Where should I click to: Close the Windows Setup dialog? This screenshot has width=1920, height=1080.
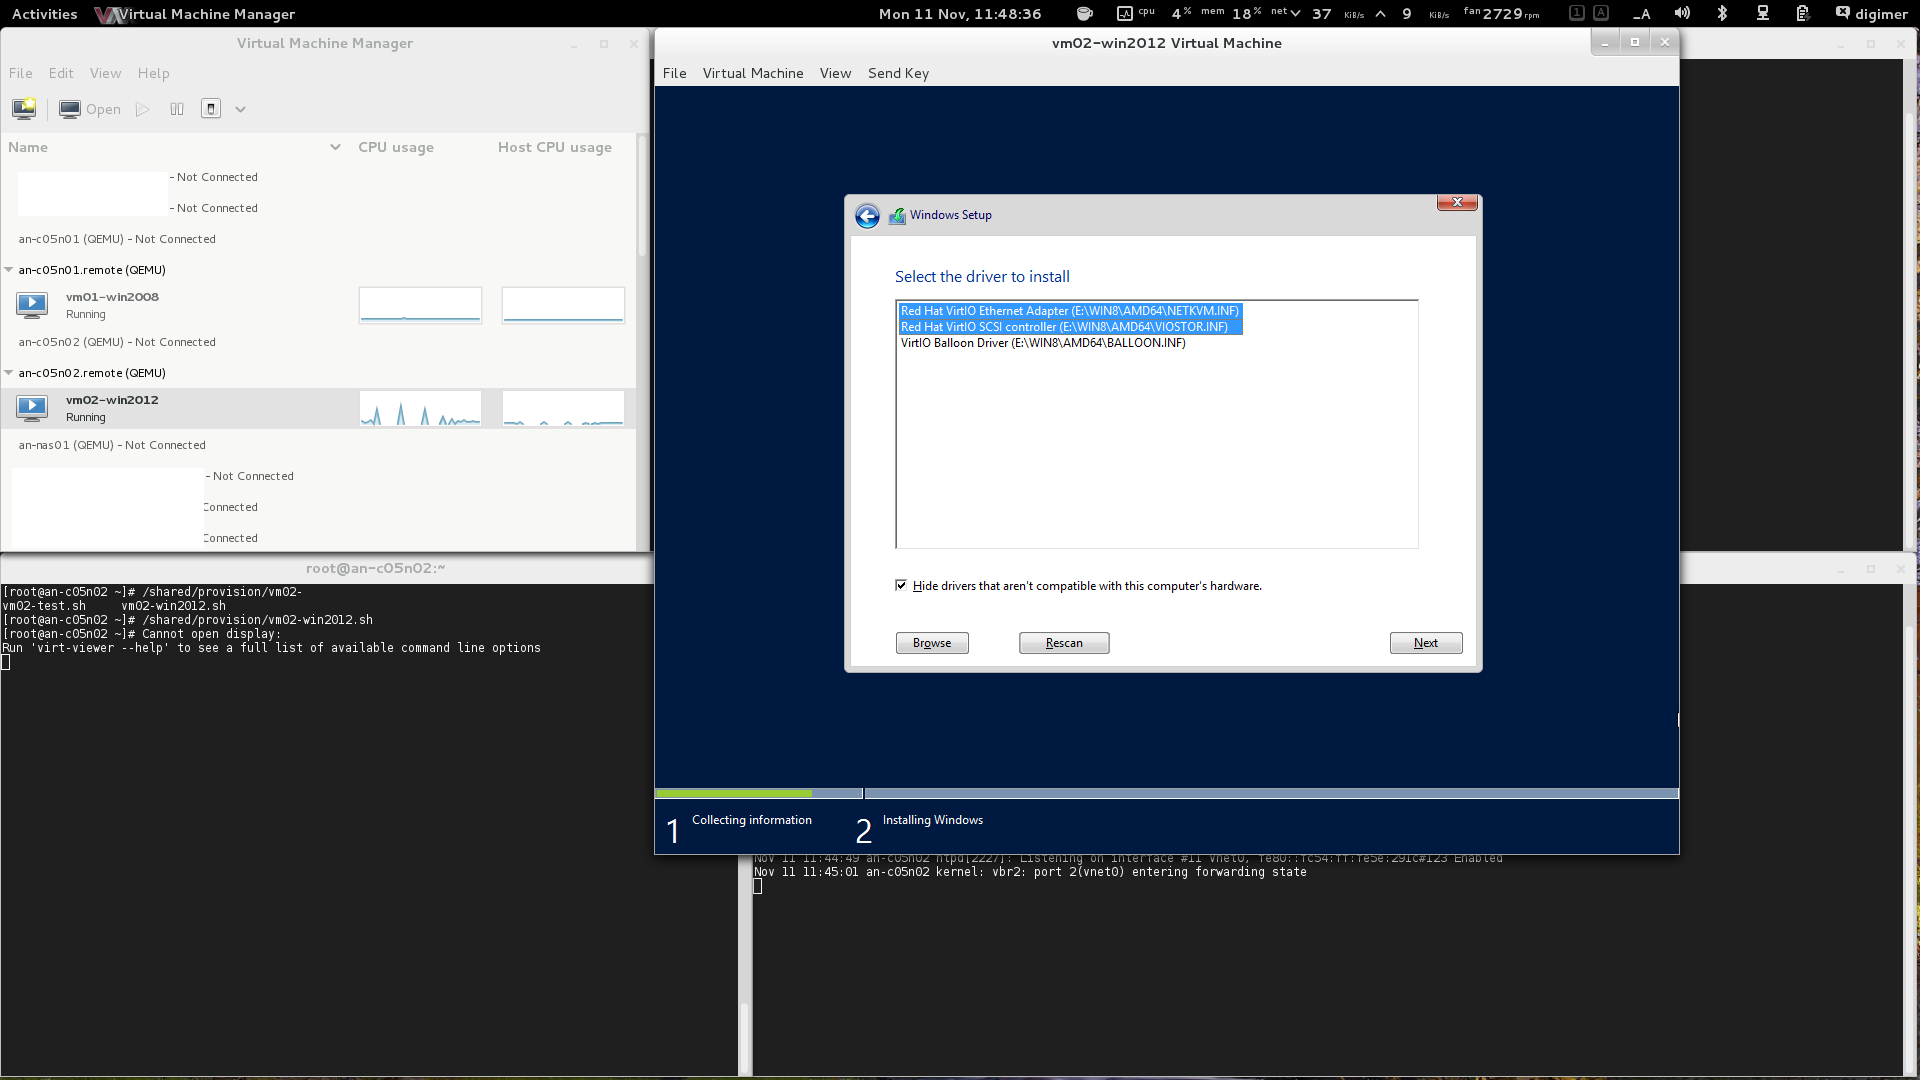1457,203
